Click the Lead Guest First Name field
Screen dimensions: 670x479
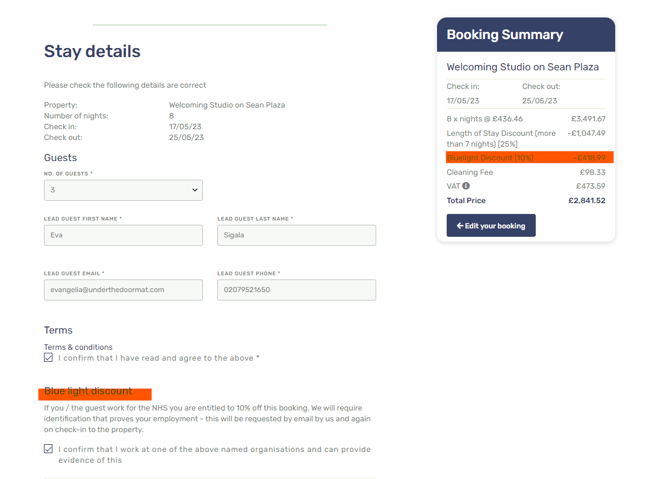(x=123, y=235)
